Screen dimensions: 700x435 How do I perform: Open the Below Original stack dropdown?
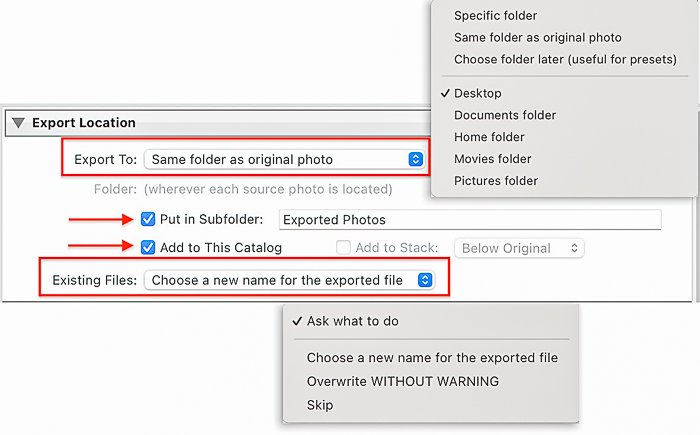coord(519,248)
